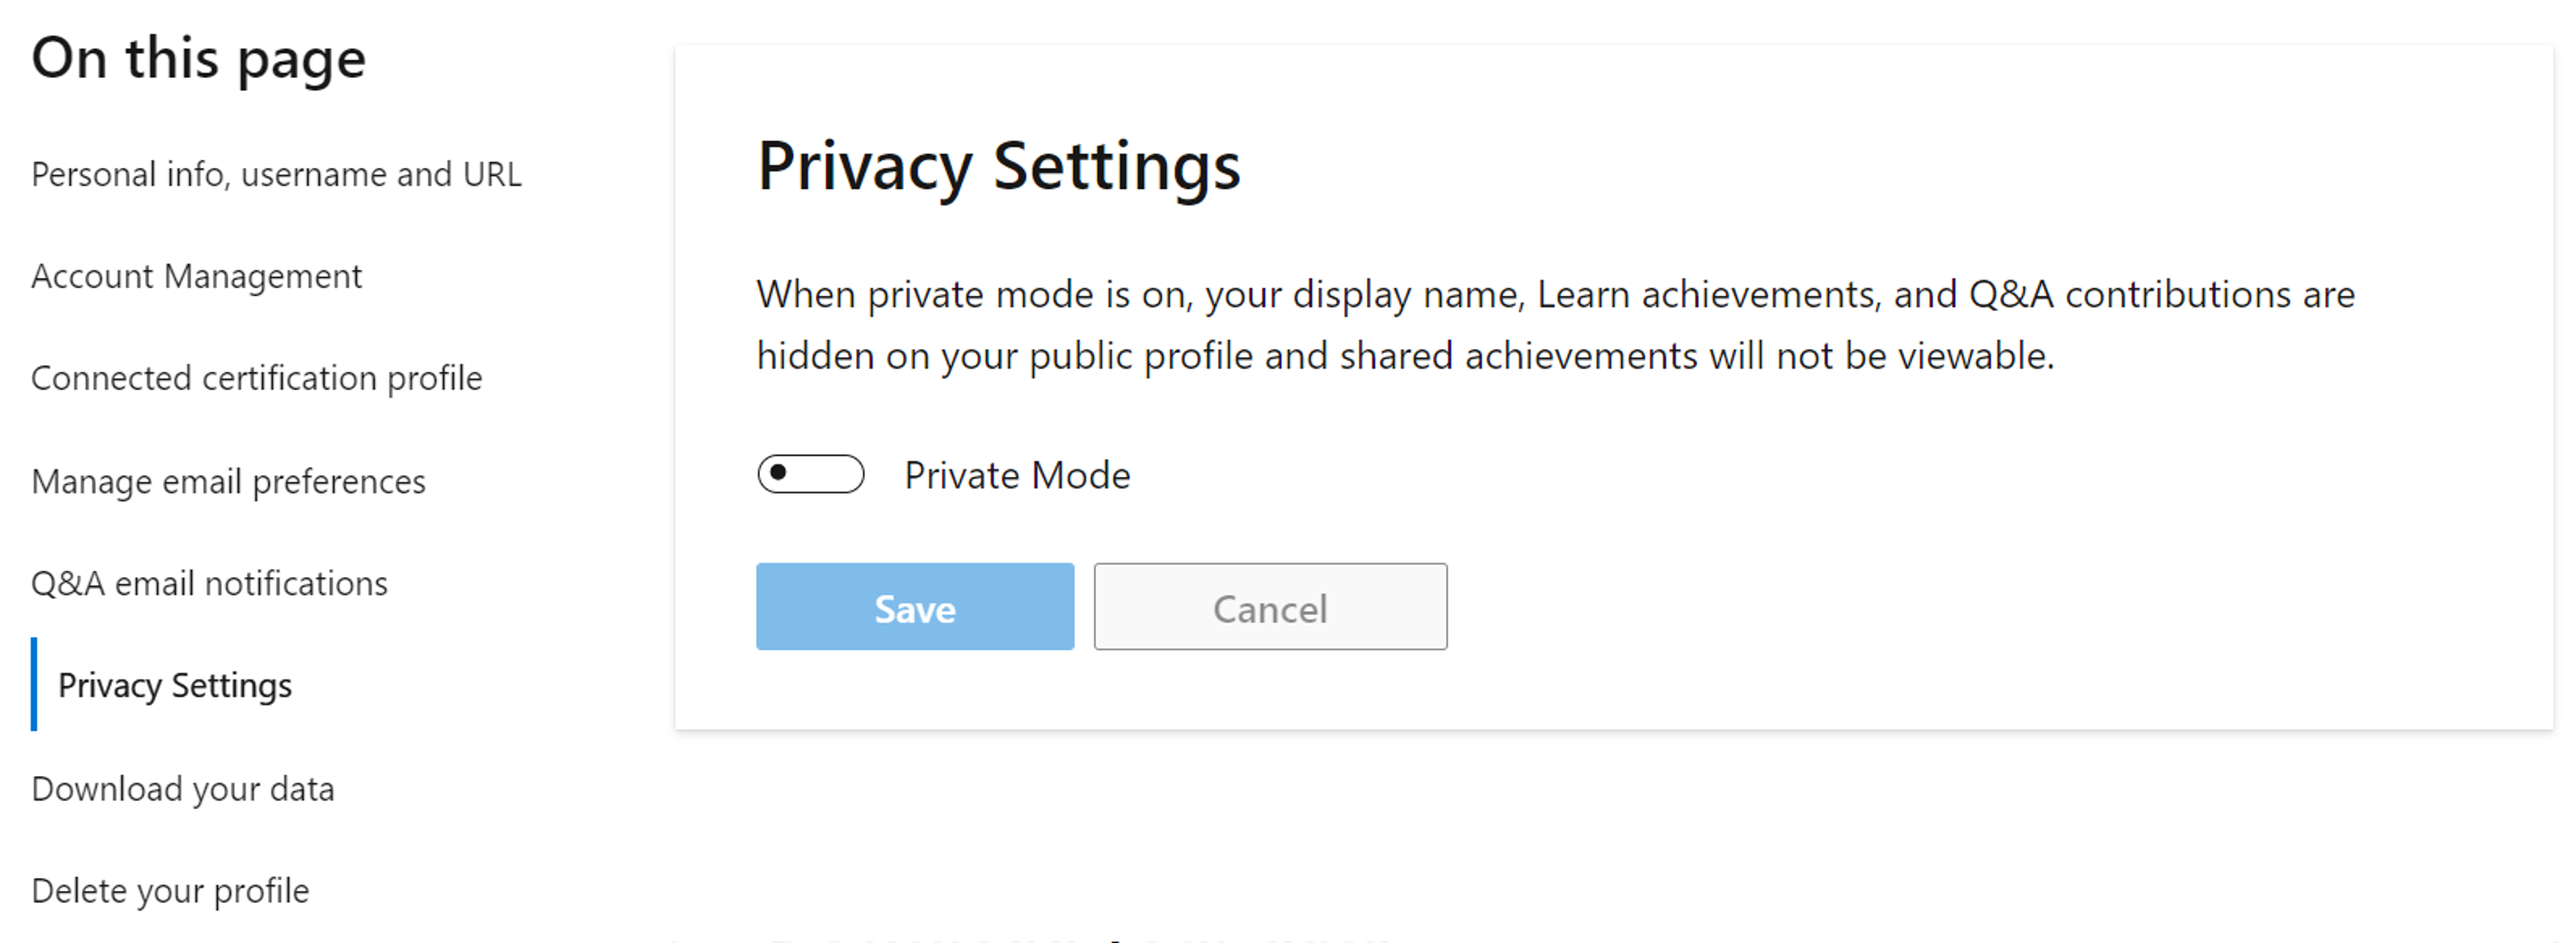Click the Account Management icon
The width and height of the screenshot is (2576, 943).
(199, 273)
